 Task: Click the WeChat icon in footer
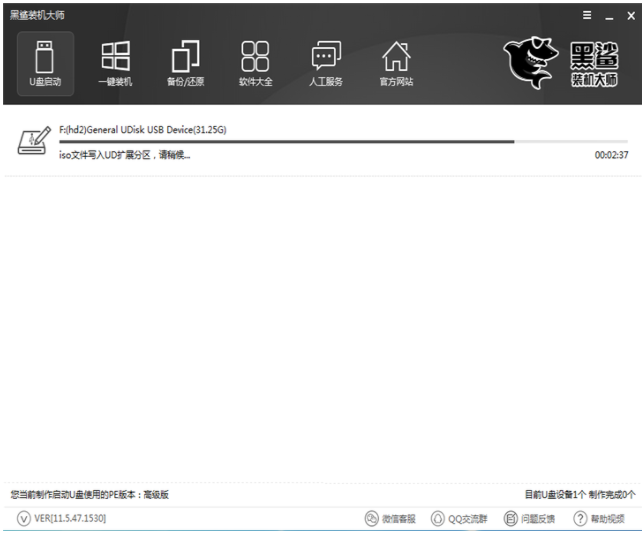click(x=371, y=518)
